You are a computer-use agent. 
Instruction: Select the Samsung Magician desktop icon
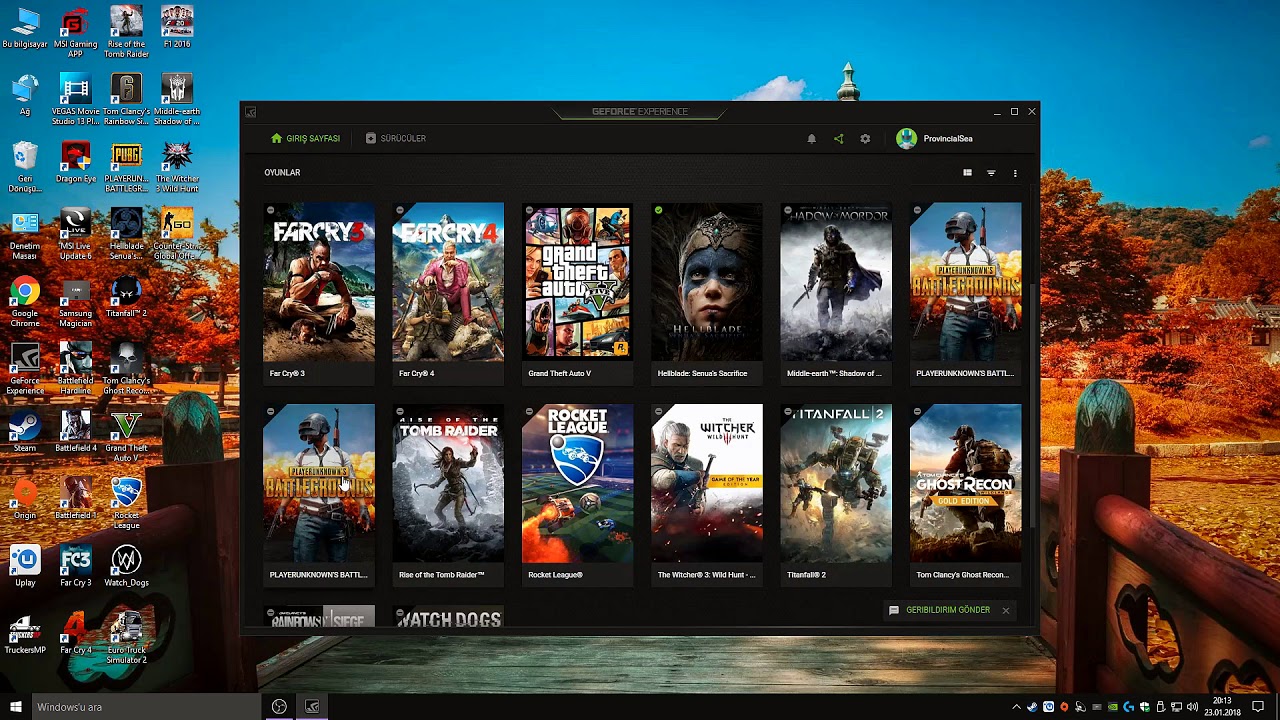point(75,302)
